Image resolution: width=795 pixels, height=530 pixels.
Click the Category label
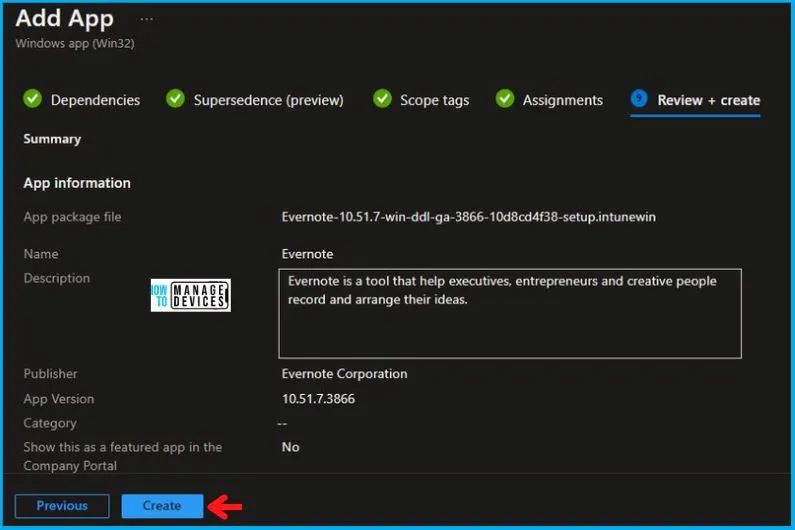pos(50,423)
